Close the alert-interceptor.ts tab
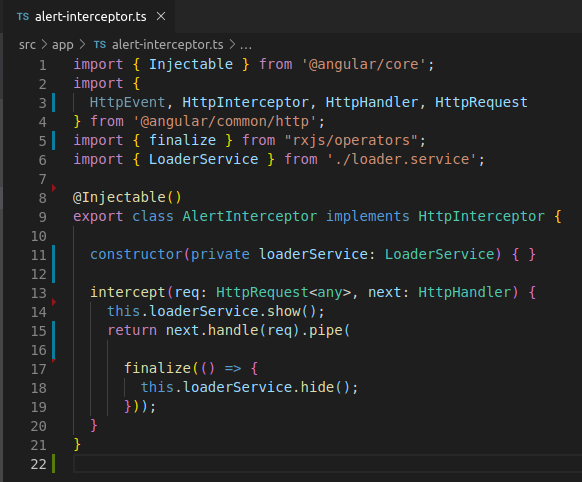Image resolution: width=582 pixels, height=482 pixels. click(x=161, y=16)
